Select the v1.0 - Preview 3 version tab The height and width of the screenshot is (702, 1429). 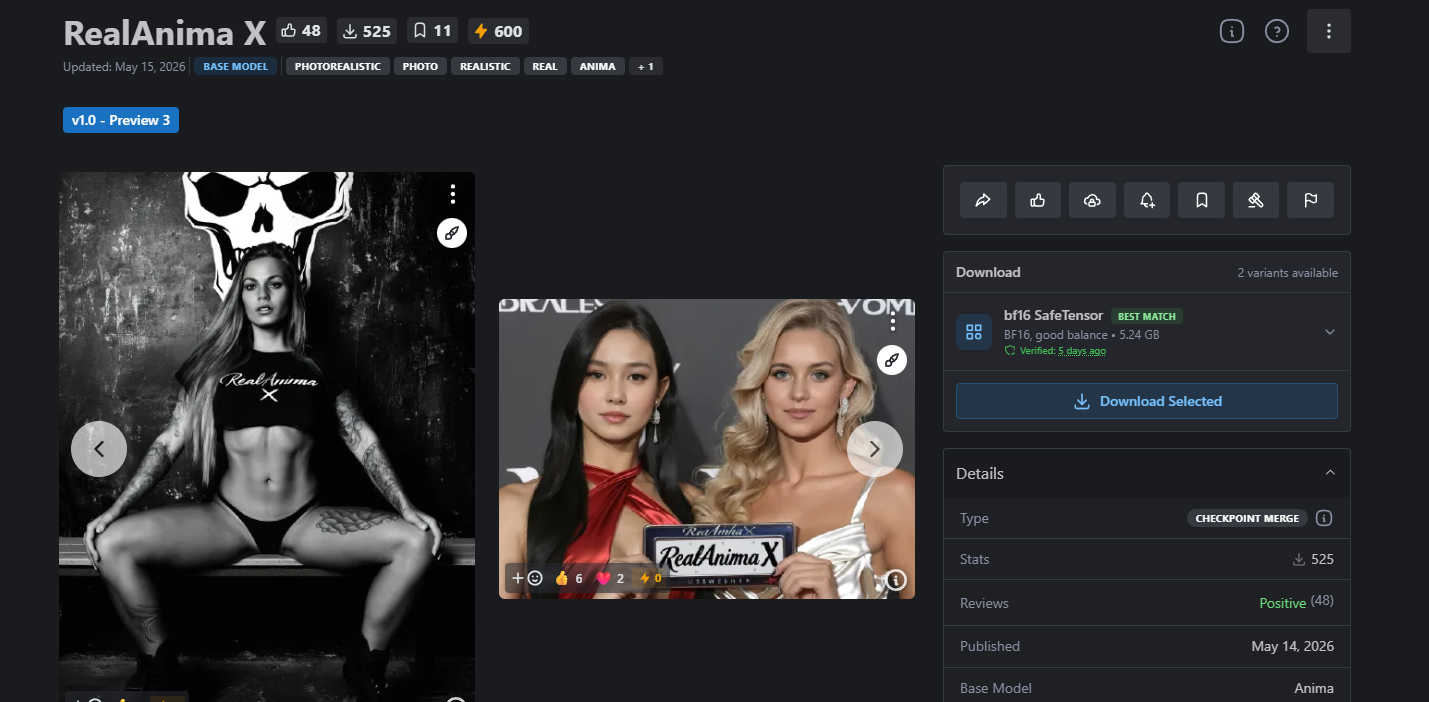[x=121, y=120]
